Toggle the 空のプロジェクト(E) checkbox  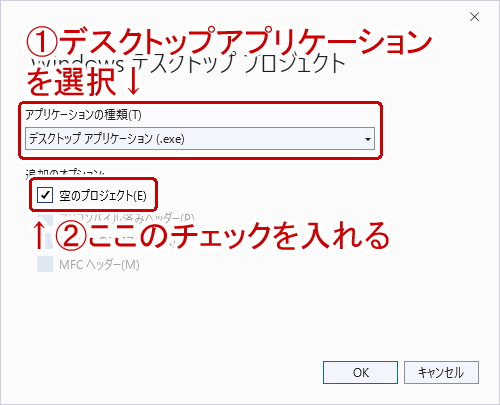click(45, 195)
